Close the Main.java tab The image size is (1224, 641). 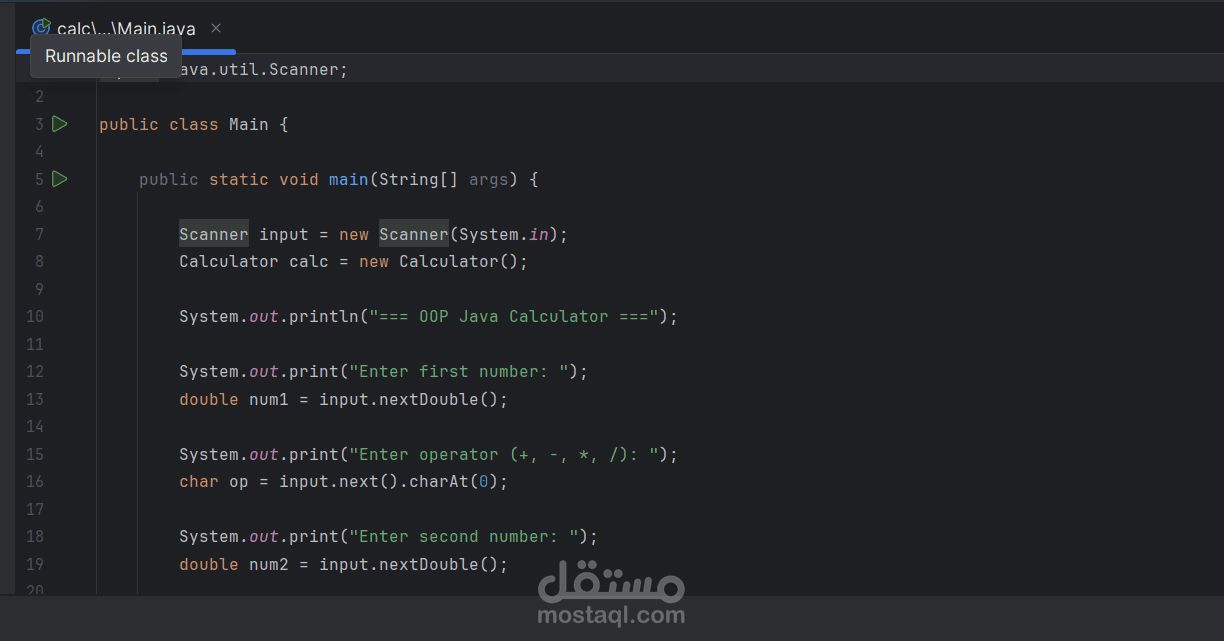tap(215, 28)
